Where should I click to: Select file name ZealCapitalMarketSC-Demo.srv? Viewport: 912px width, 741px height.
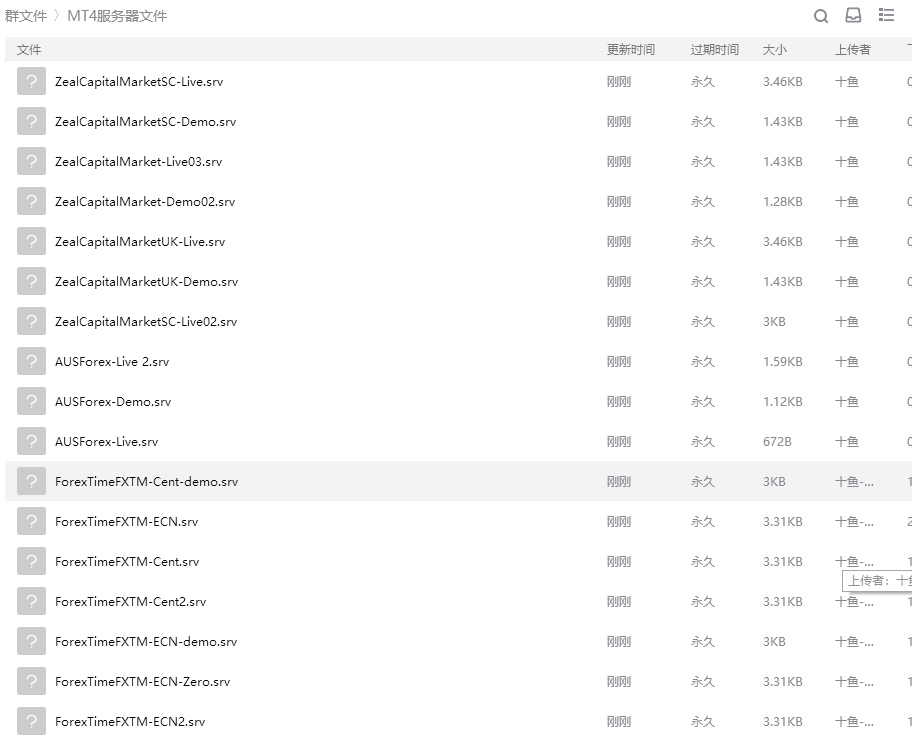click(145, 122)
